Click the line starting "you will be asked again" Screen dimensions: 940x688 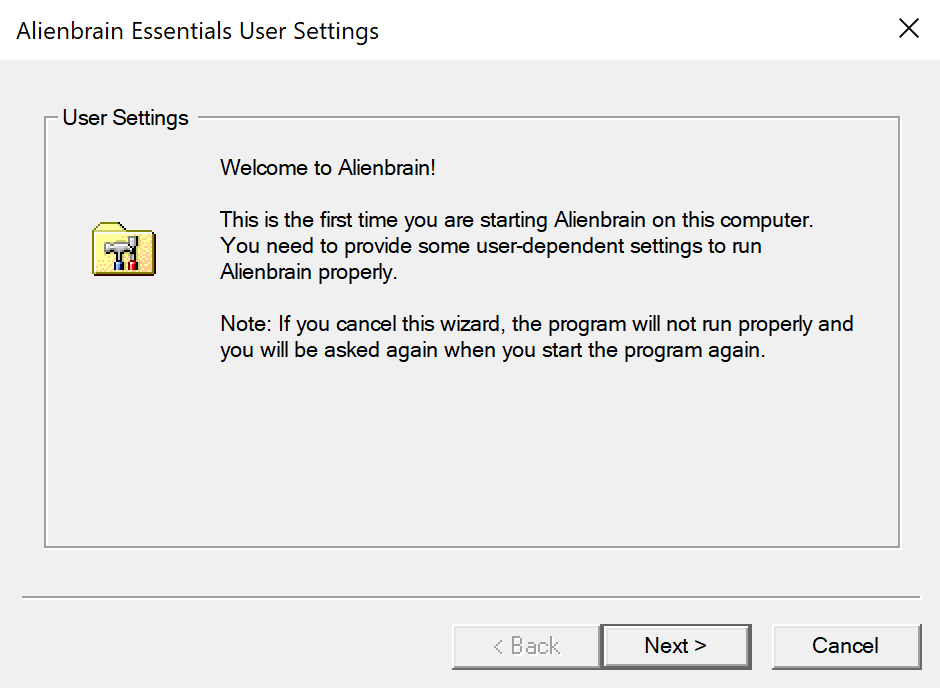pyautogui.click(x=492, y=351)
